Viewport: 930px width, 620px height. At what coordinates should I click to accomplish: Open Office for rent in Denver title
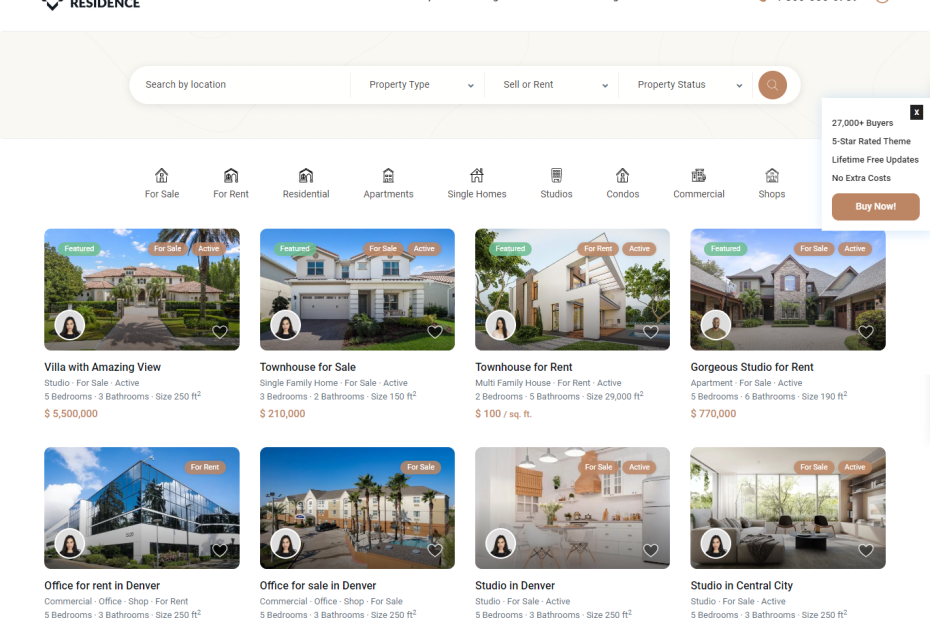[x=102, y=586]
